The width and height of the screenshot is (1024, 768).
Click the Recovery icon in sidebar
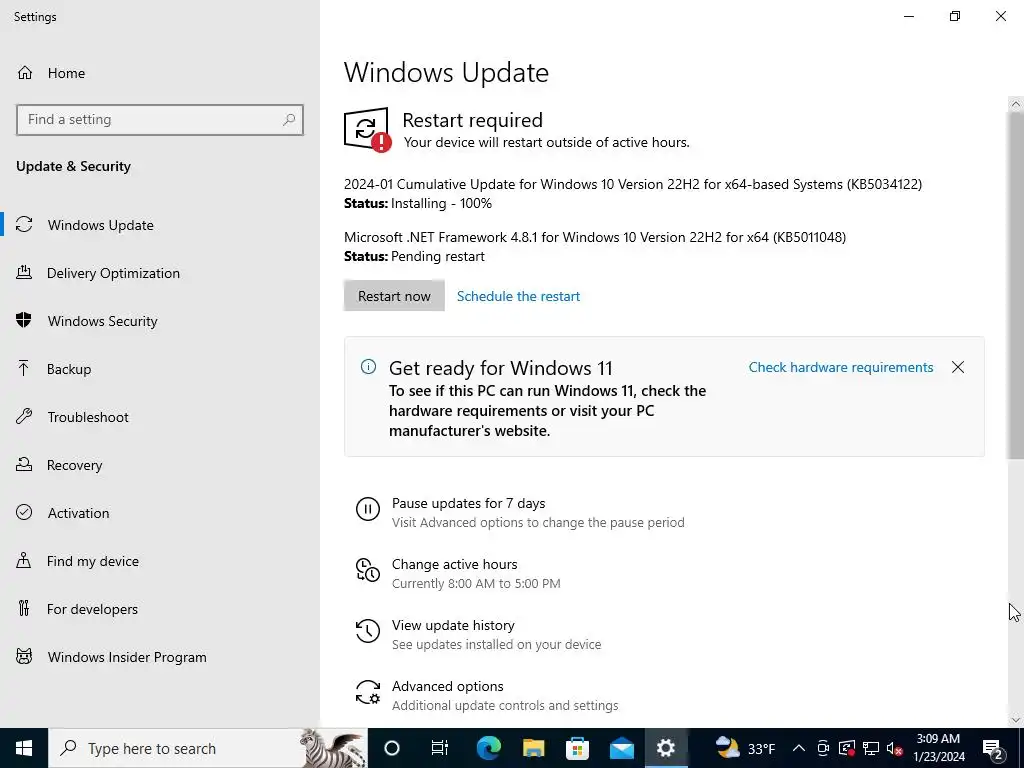coord(24,464)
